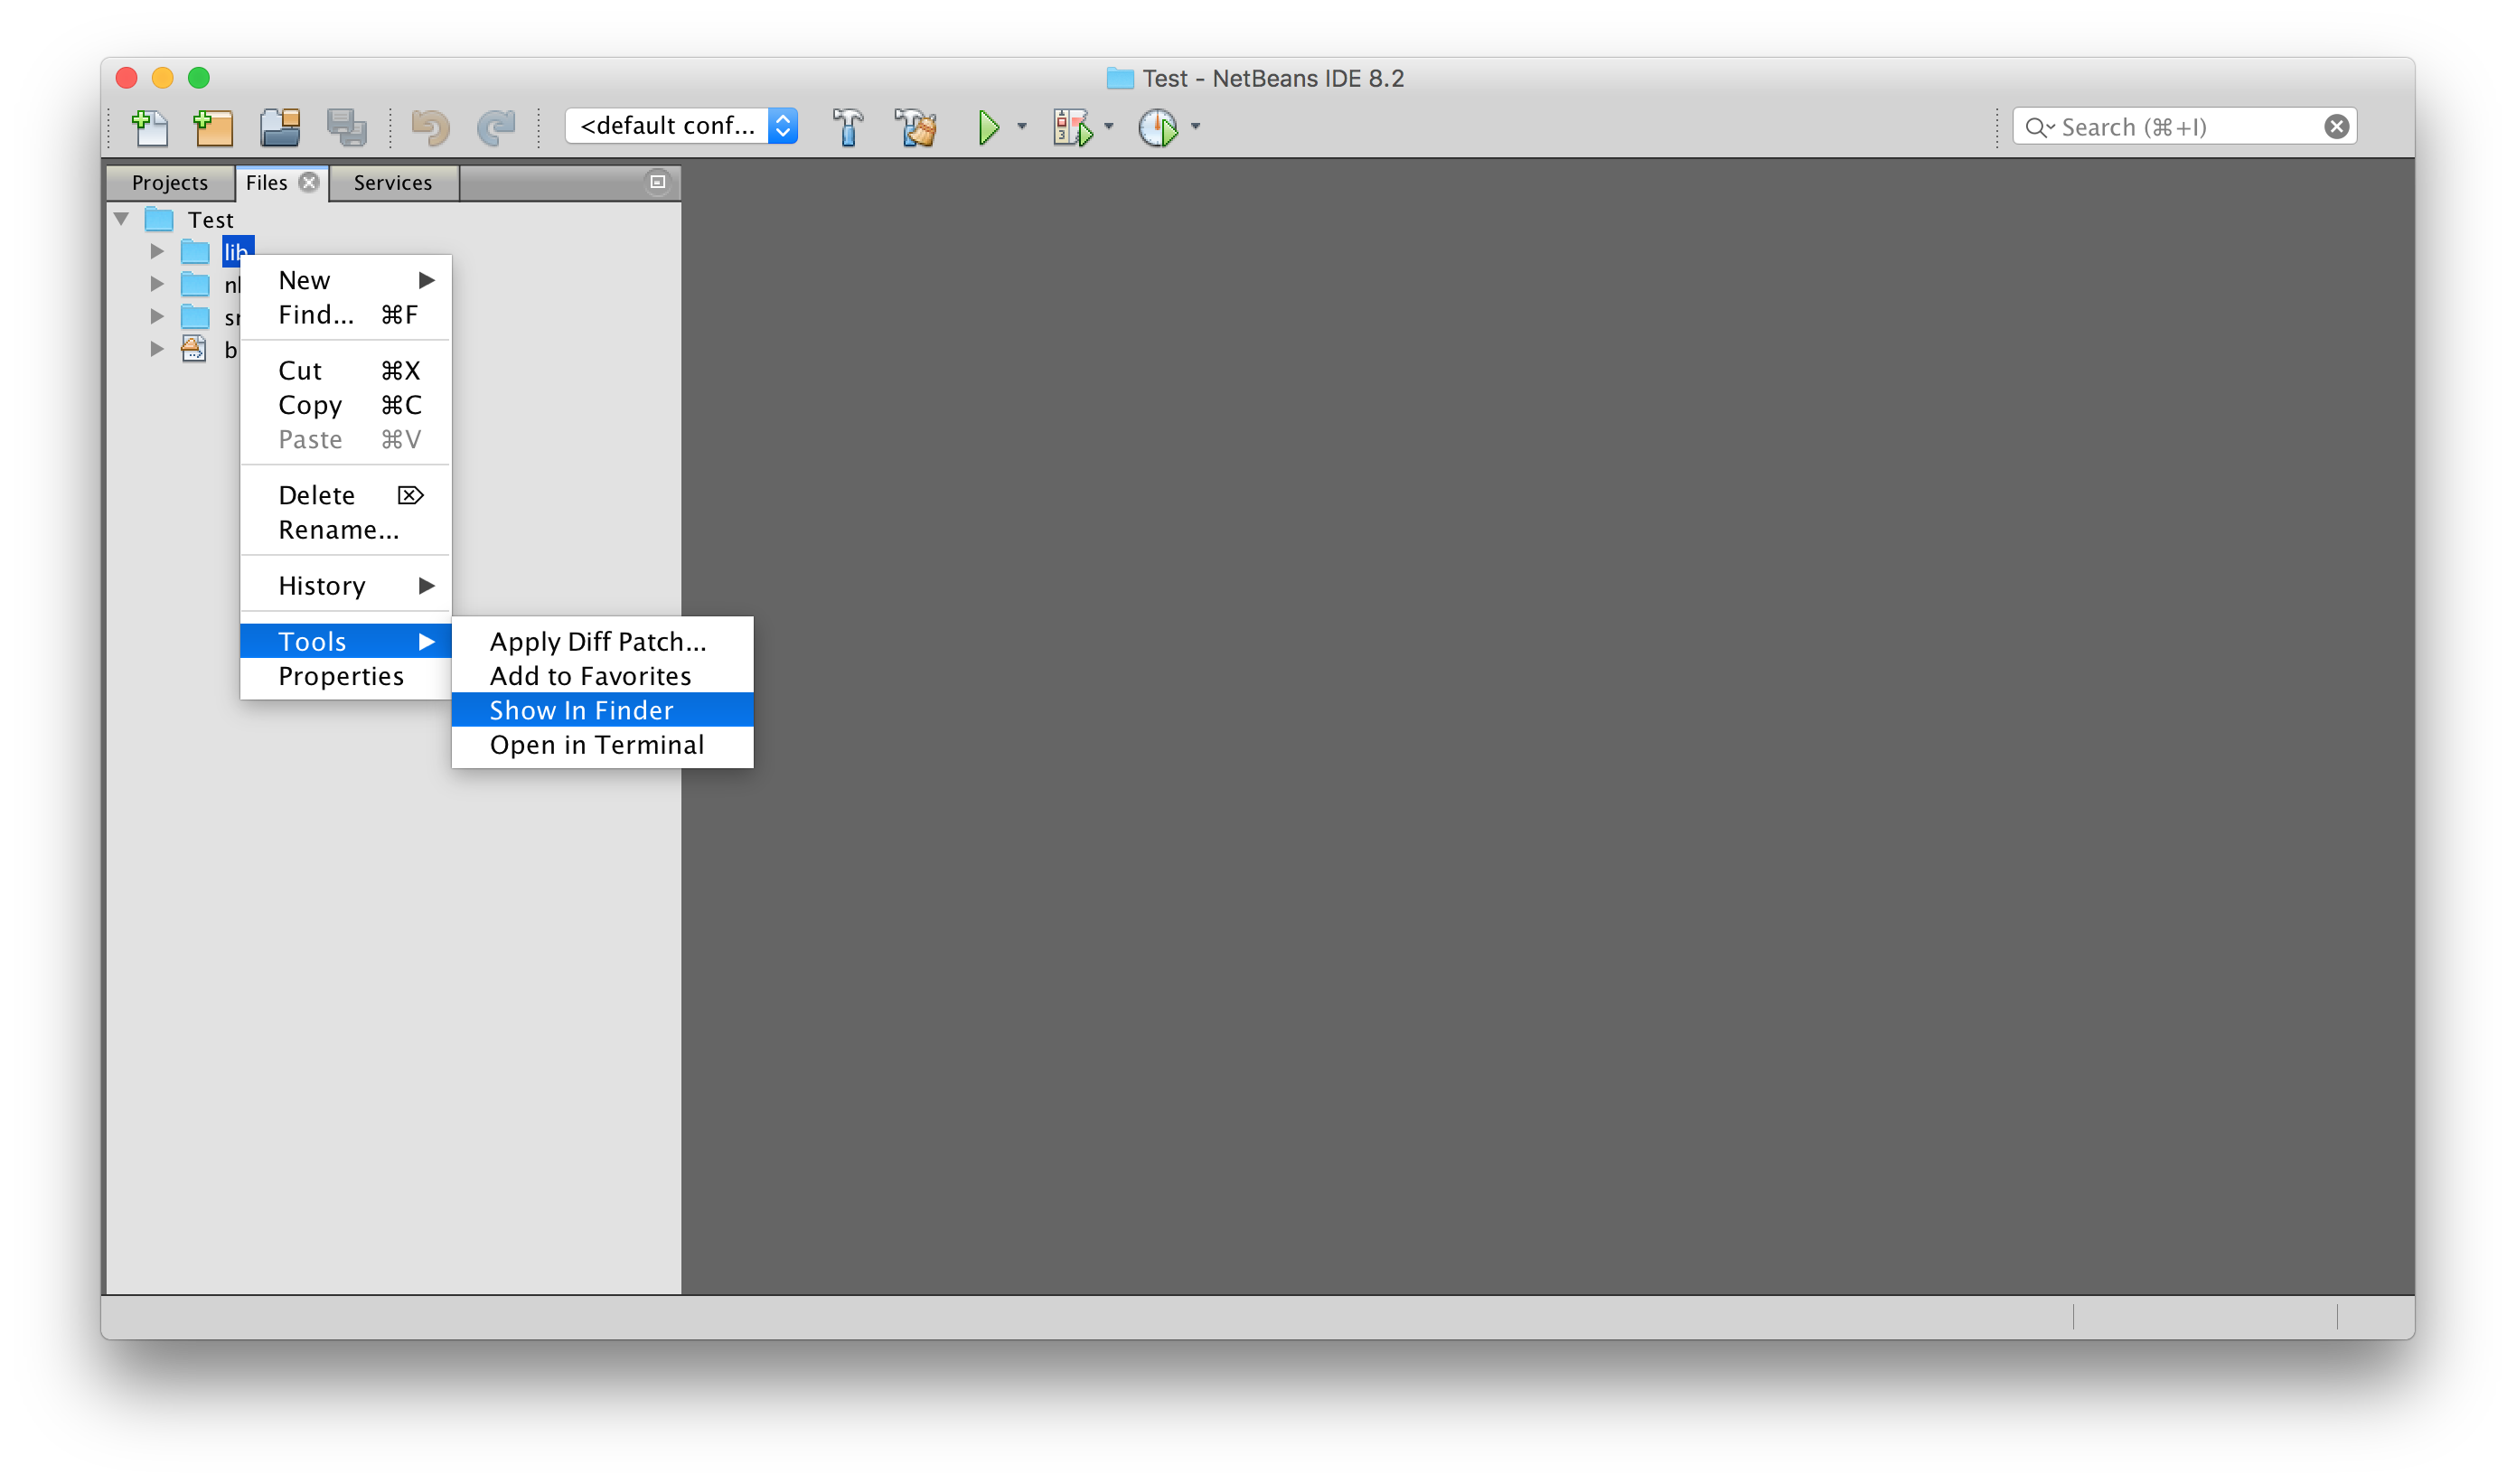Open the Run Project dropdown arrow
This screenshot has height=1484, width=2516.
(x=1022, y=127)
